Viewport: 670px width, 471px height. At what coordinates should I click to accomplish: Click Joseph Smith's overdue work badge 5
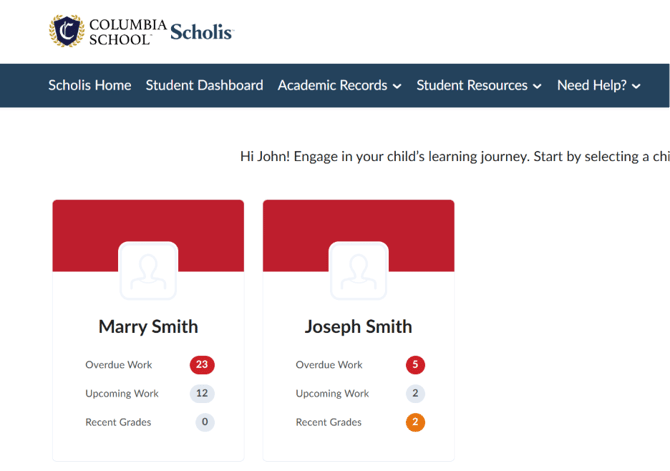pos(415,365)
